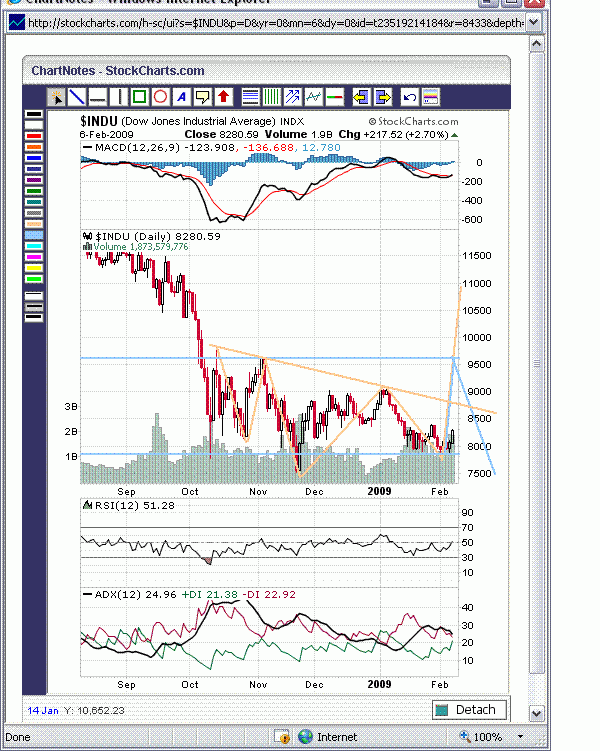Click the undo arrow icon

409,97
